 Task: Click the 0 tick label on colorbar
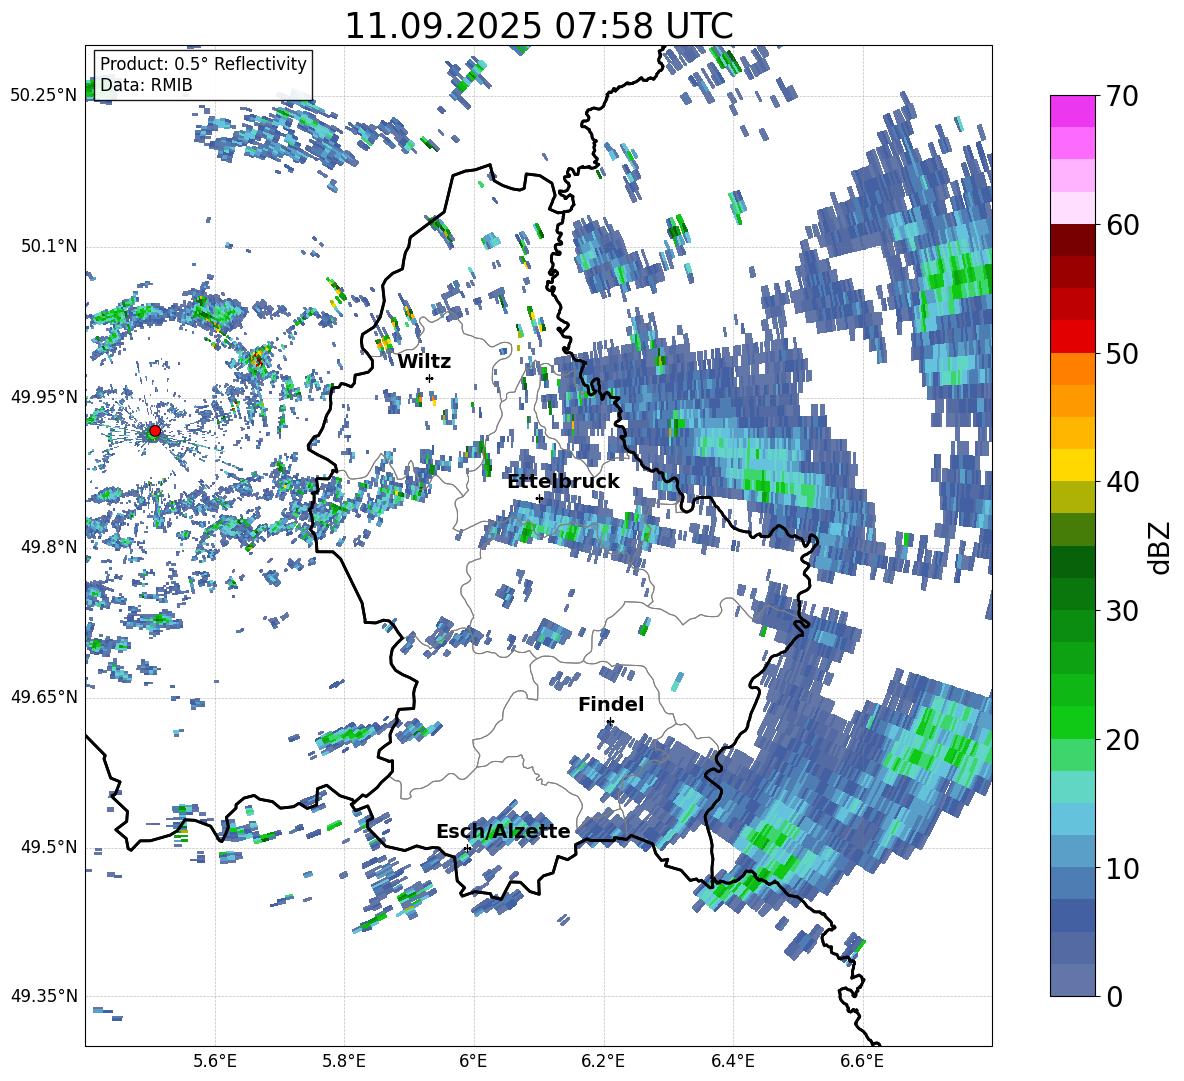click(x=1113, y=996)
